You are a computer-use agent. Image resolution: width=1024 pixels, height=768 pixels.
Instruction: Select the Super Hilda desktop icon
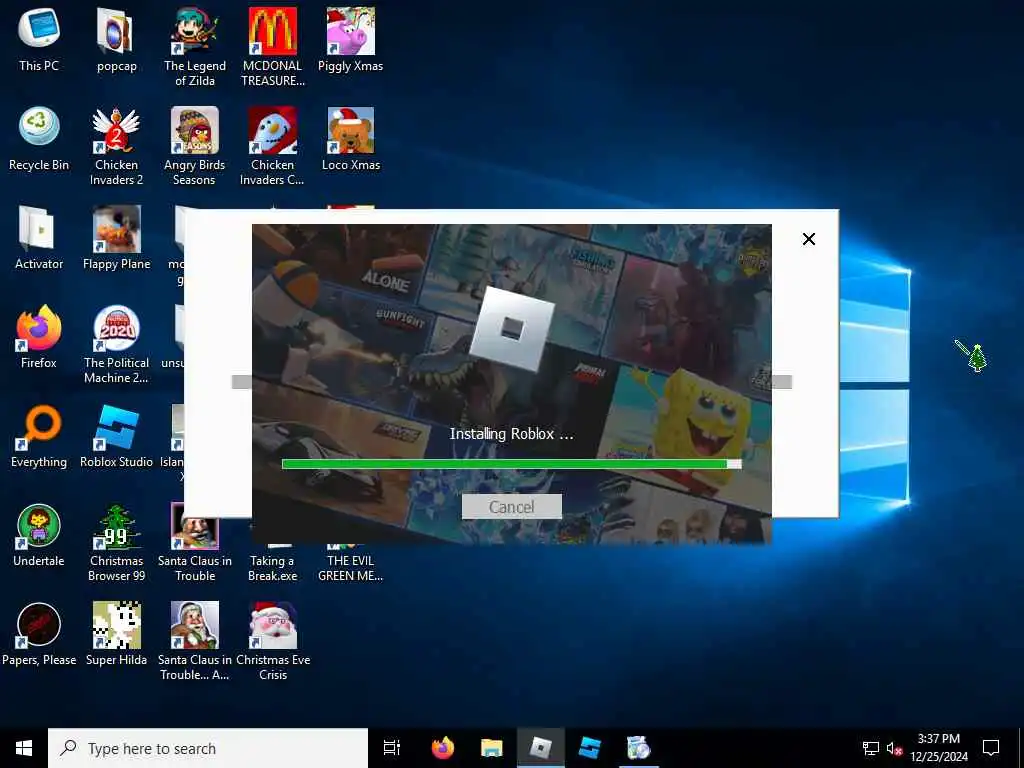coord(116,635)
